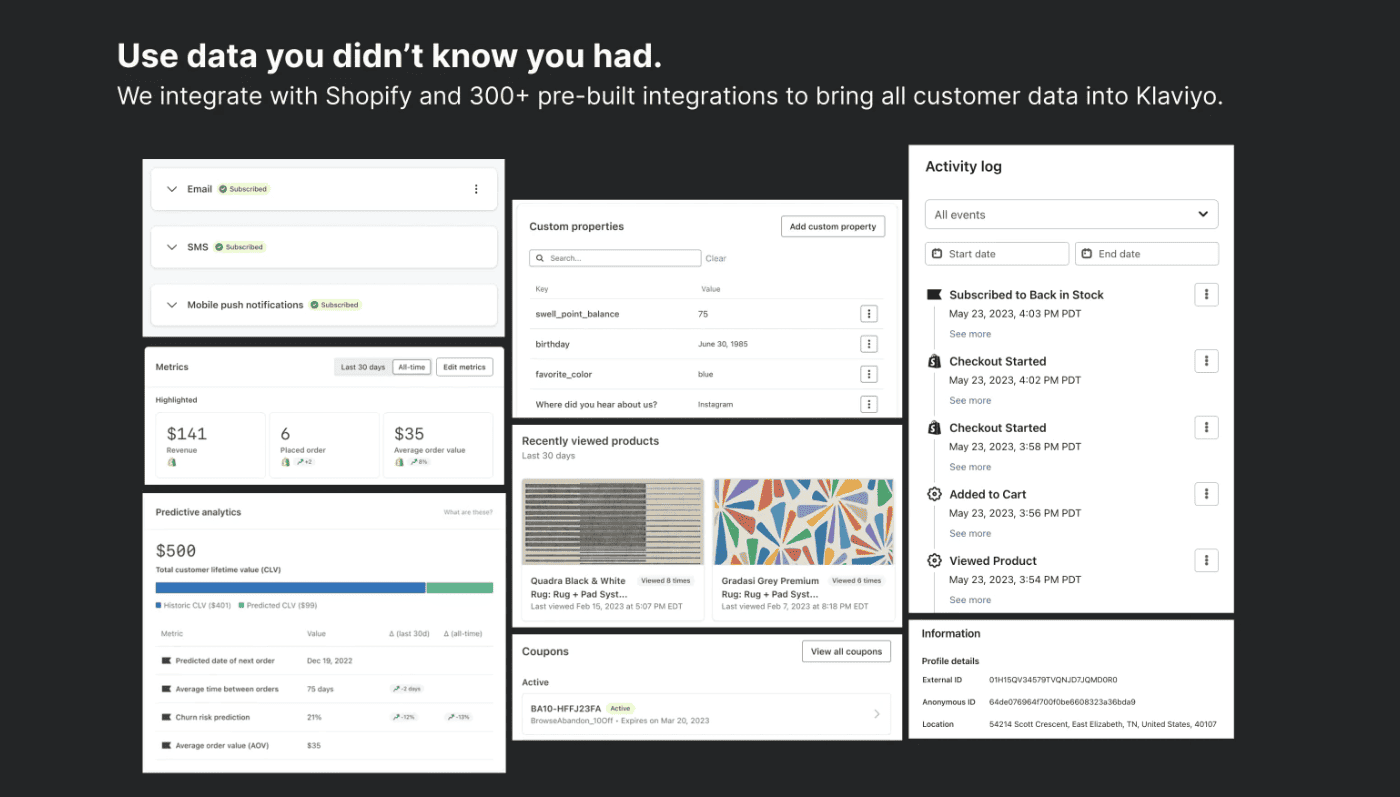Open options menu for first Checkout Started event
Image resolution: width=1400 pixels, height=797 pixels.
(x=1207, y=360)
